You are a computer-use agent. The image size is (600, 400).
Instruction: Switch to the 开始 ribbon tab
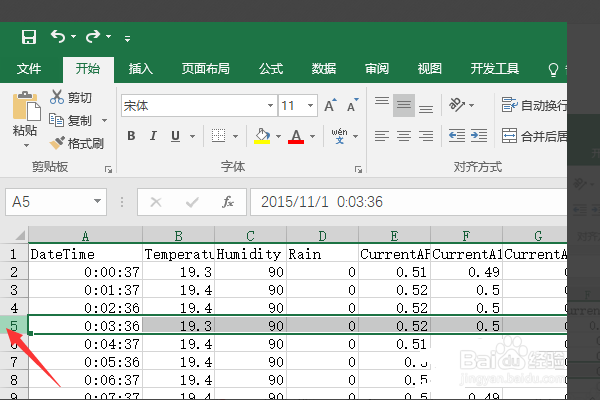click(88, 69)
